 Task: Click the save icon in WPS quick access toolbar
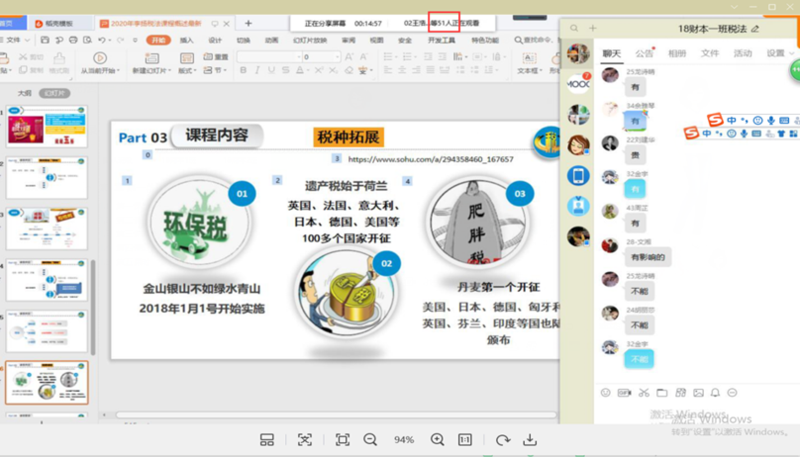(45, 40)
